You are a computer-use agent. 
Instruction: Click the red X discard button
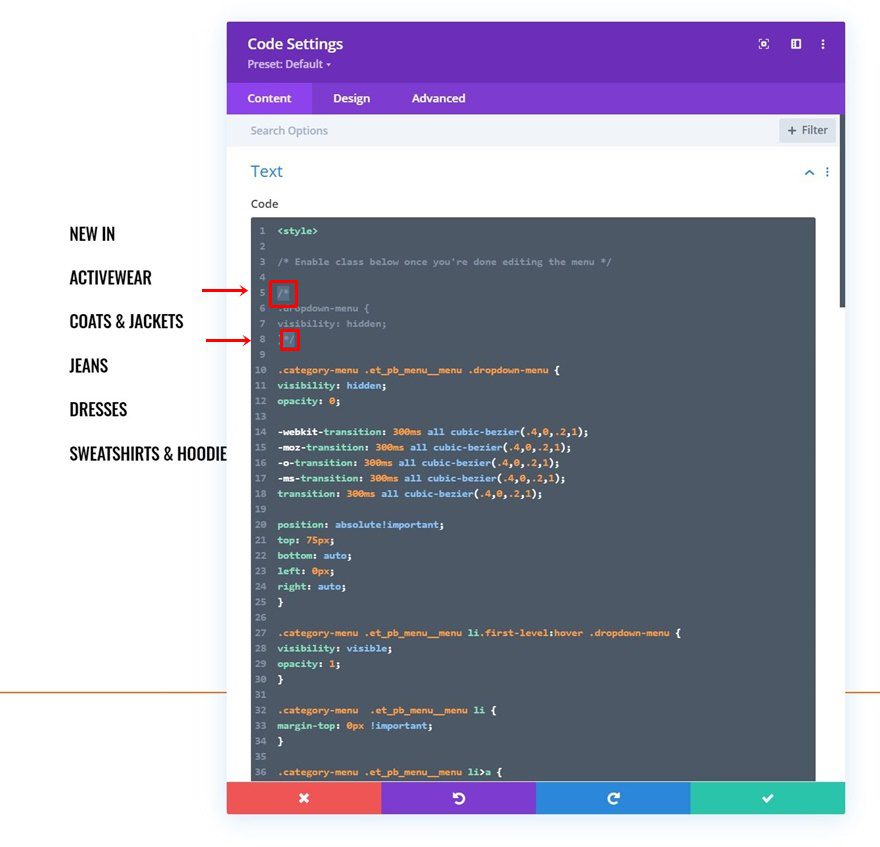click(x=304, y=797)
